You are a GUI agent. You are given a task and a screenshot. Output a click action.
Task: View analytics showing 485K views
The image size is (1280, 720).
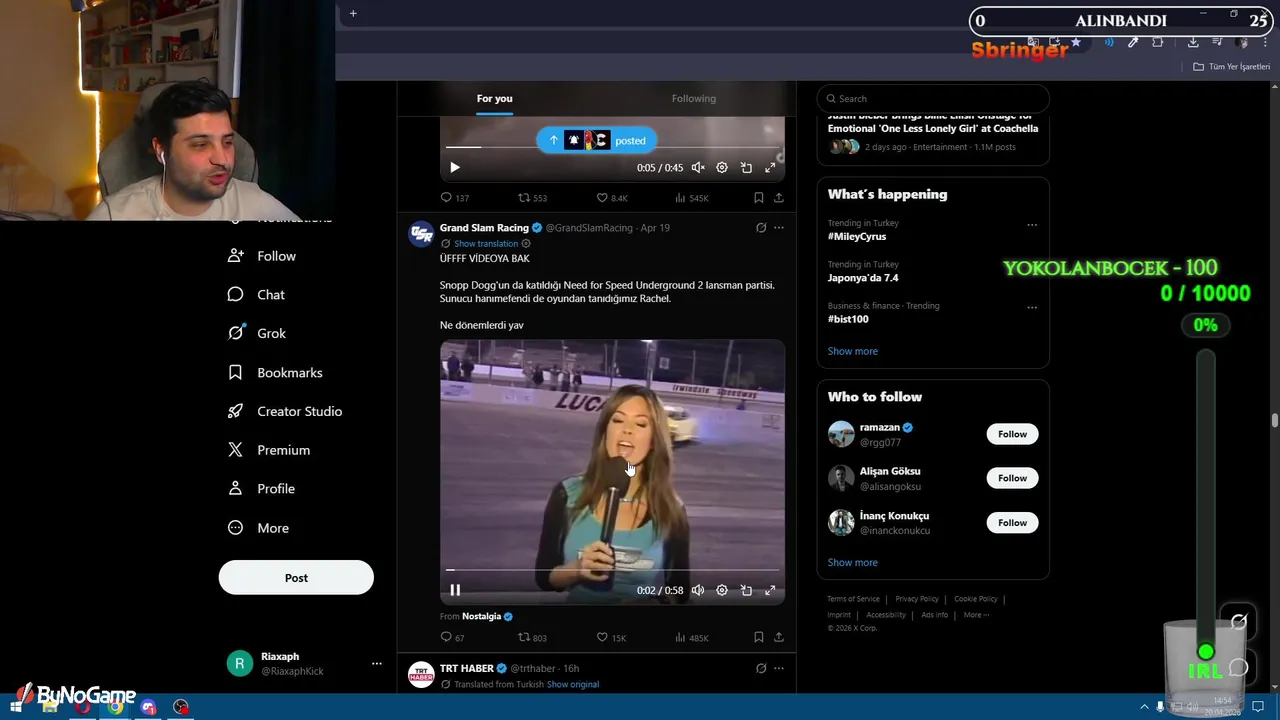tap(692, 638)
